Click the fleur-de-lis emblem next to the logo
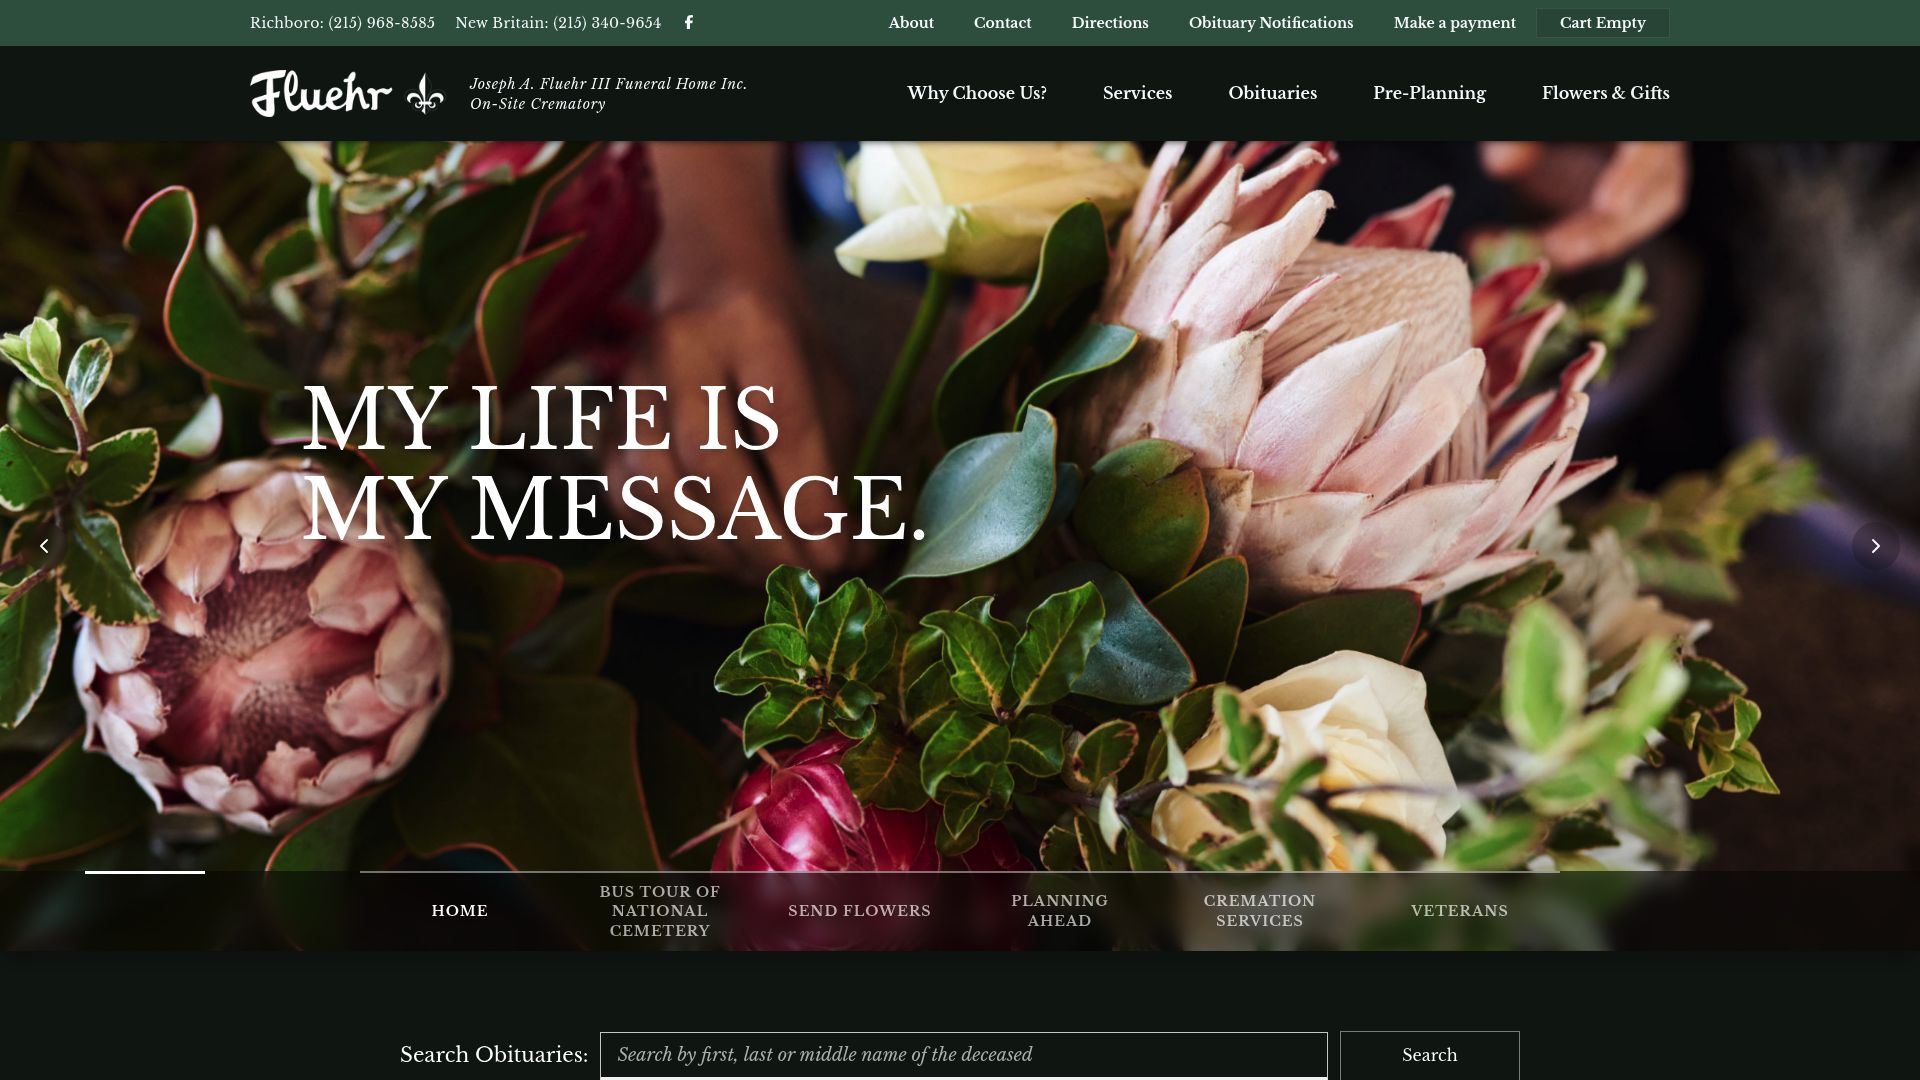Viewport: 1920px width, 1080px height. 427,92
